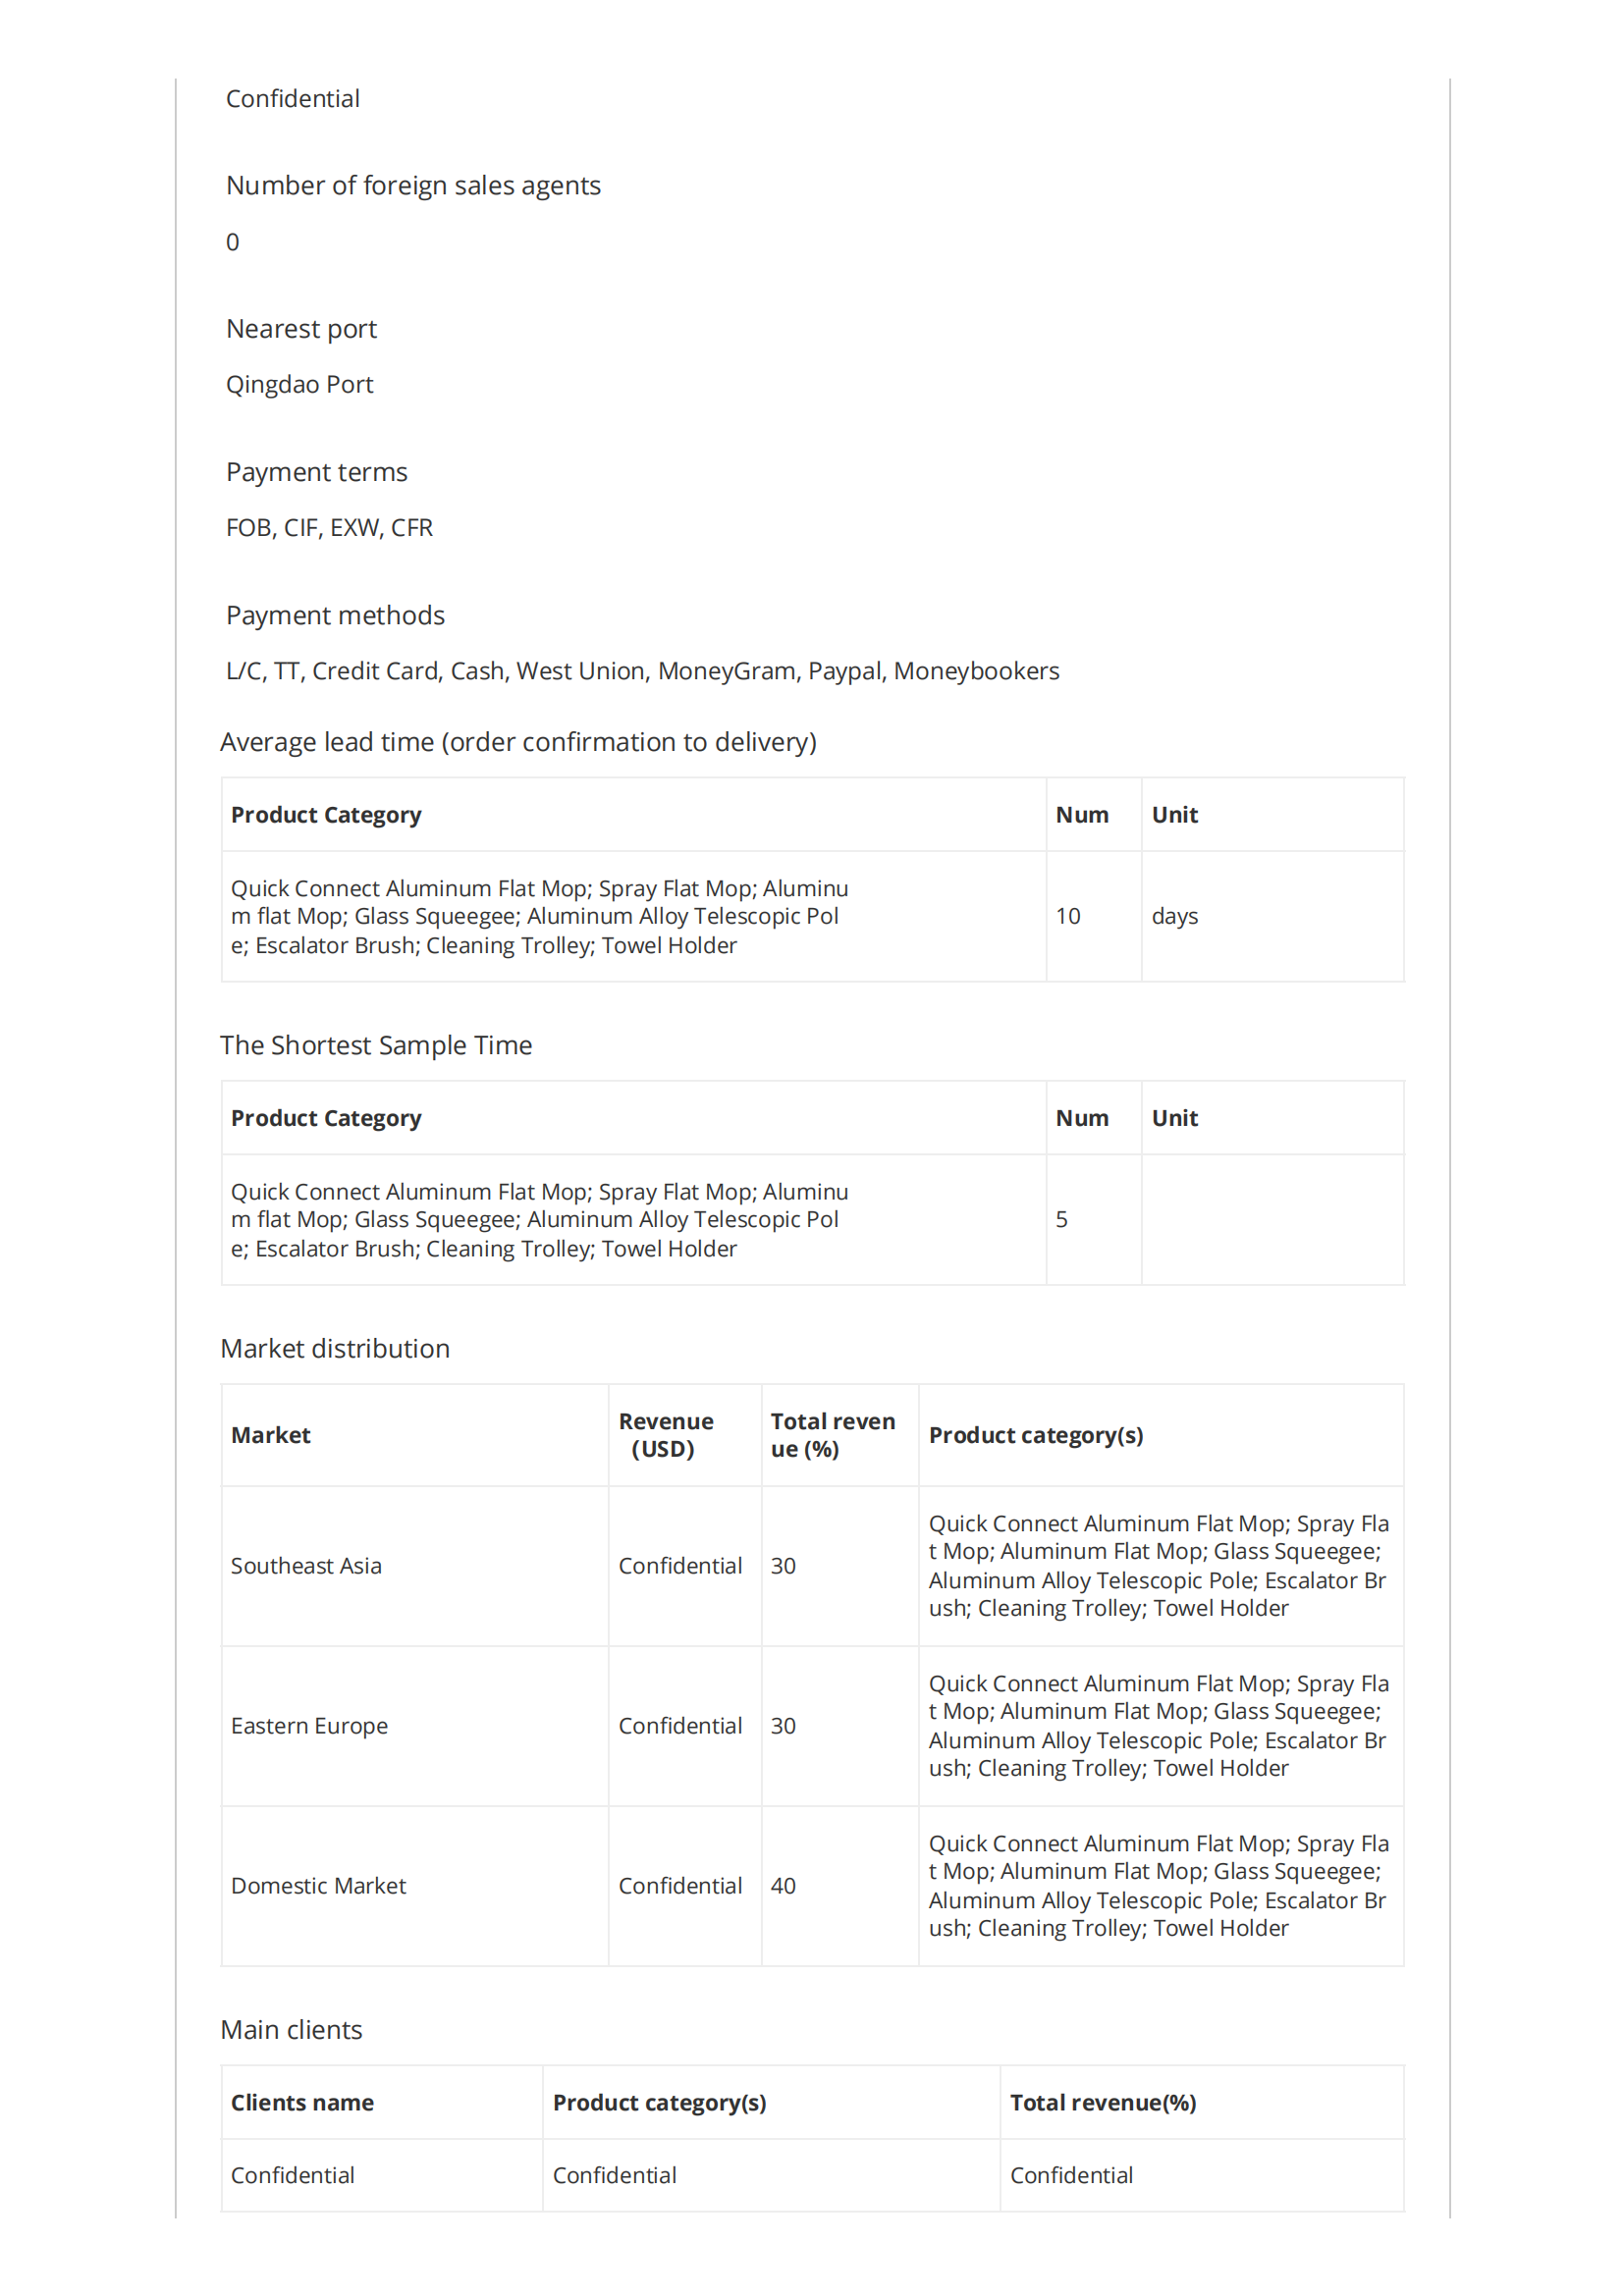This screenshot has height=2296, width=1623.
Task: Select the "Domestic Market" cell
Action: pyautogui.click(x=318, y=1886)
